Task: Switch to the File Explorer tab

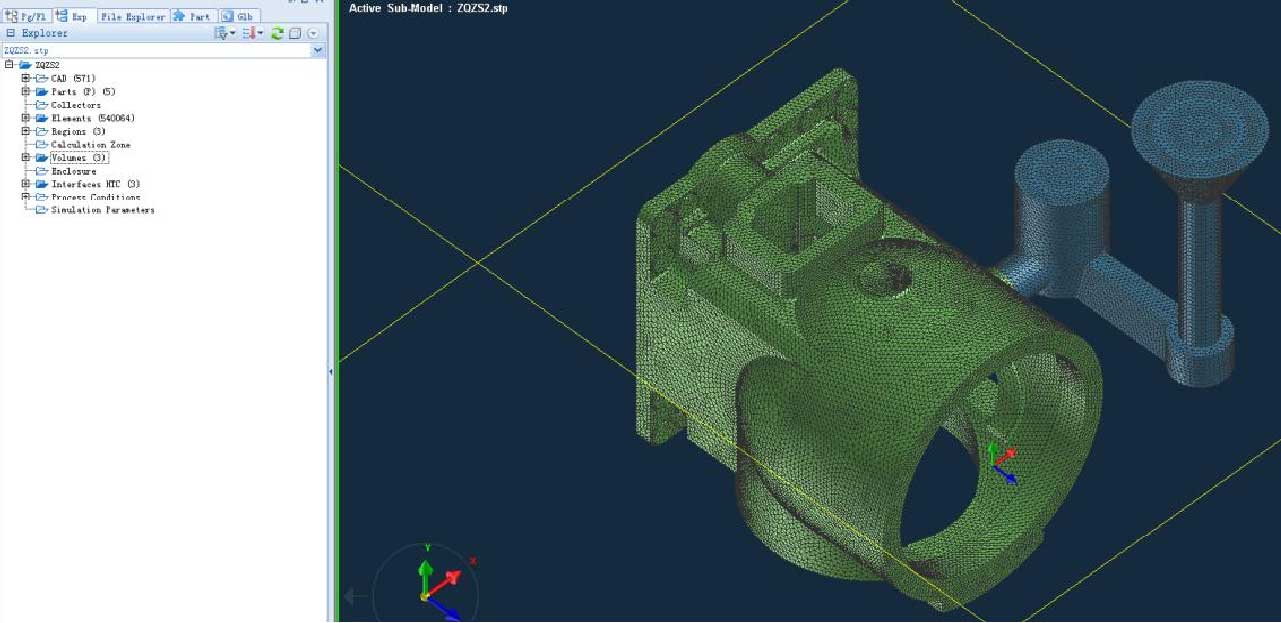Action: tap(132, 16)
